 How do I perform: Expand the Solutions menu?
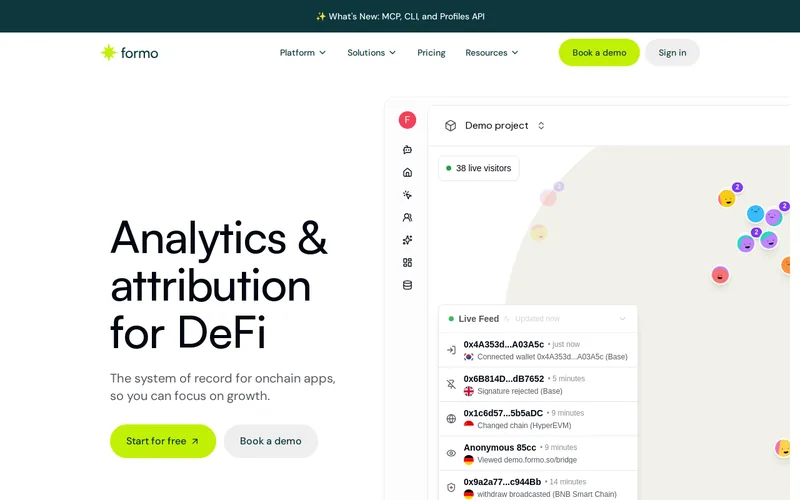click(x=371, y=53)
